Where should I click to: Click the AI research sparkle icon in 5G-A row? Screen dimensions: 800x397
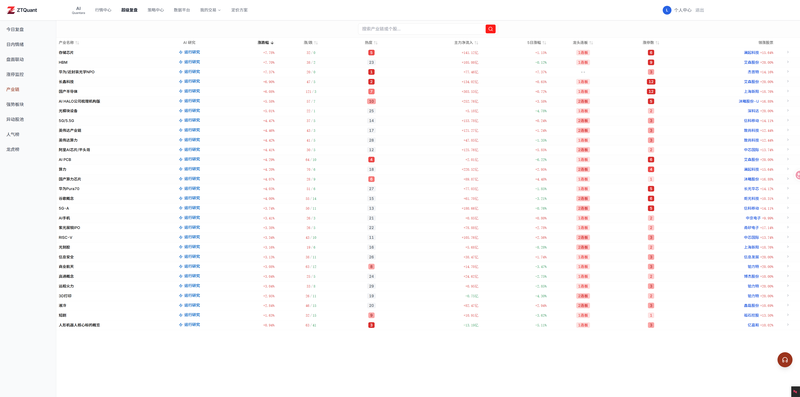(181, 208)
